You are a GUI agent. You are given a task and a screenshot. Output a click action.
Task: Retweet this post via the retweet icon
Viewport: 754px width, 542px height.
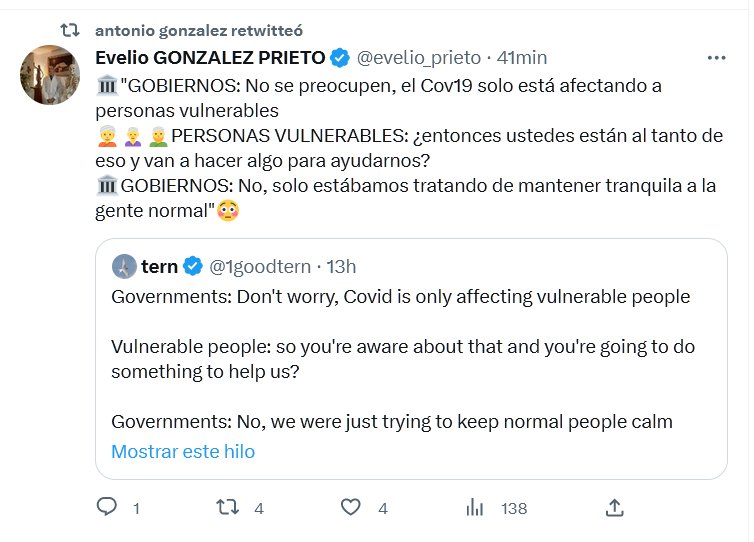(x=228, y=508)
